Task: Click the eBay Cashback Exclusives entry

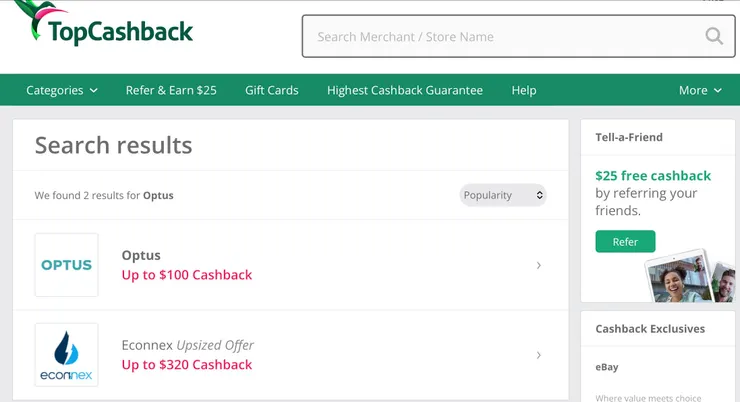Action: (607, 367)
